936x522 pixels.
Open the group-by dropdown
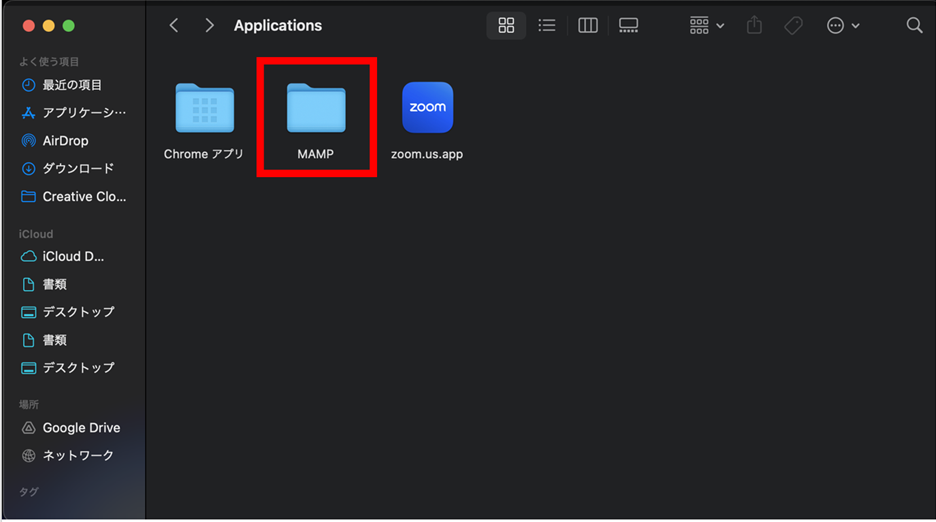click(707, 26)
